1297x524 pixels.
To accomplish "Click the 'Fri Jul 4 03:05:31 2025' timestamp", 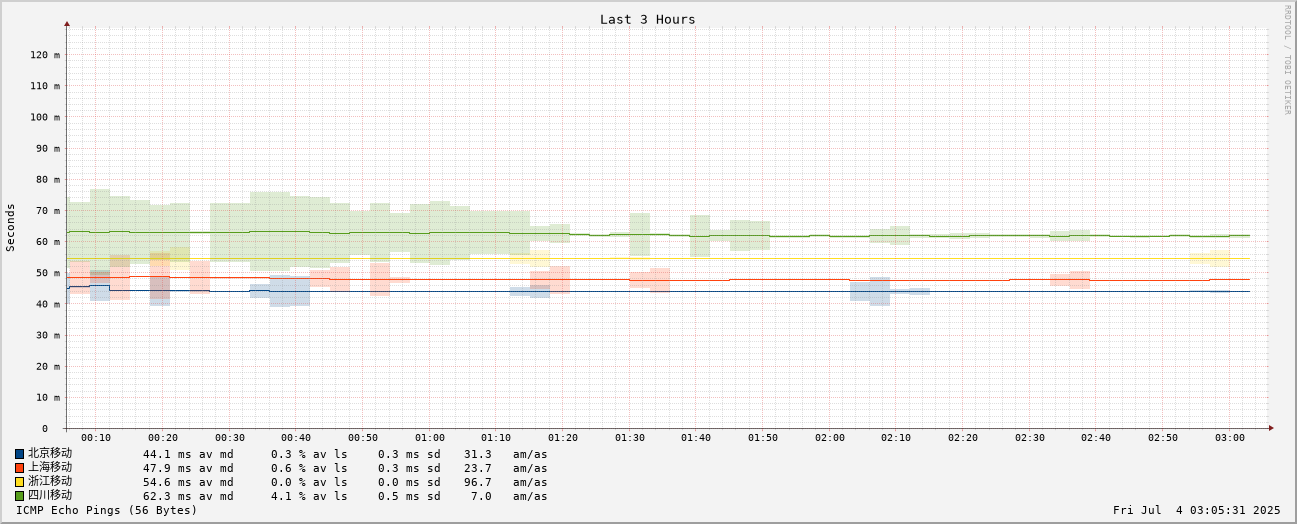I will [1196, 510].
